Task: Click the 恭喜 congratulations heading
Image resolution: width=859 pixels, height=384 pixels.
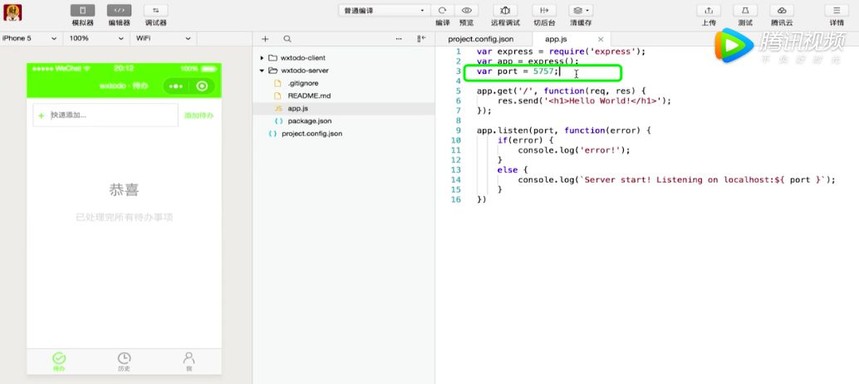Action: coord(124,190)
